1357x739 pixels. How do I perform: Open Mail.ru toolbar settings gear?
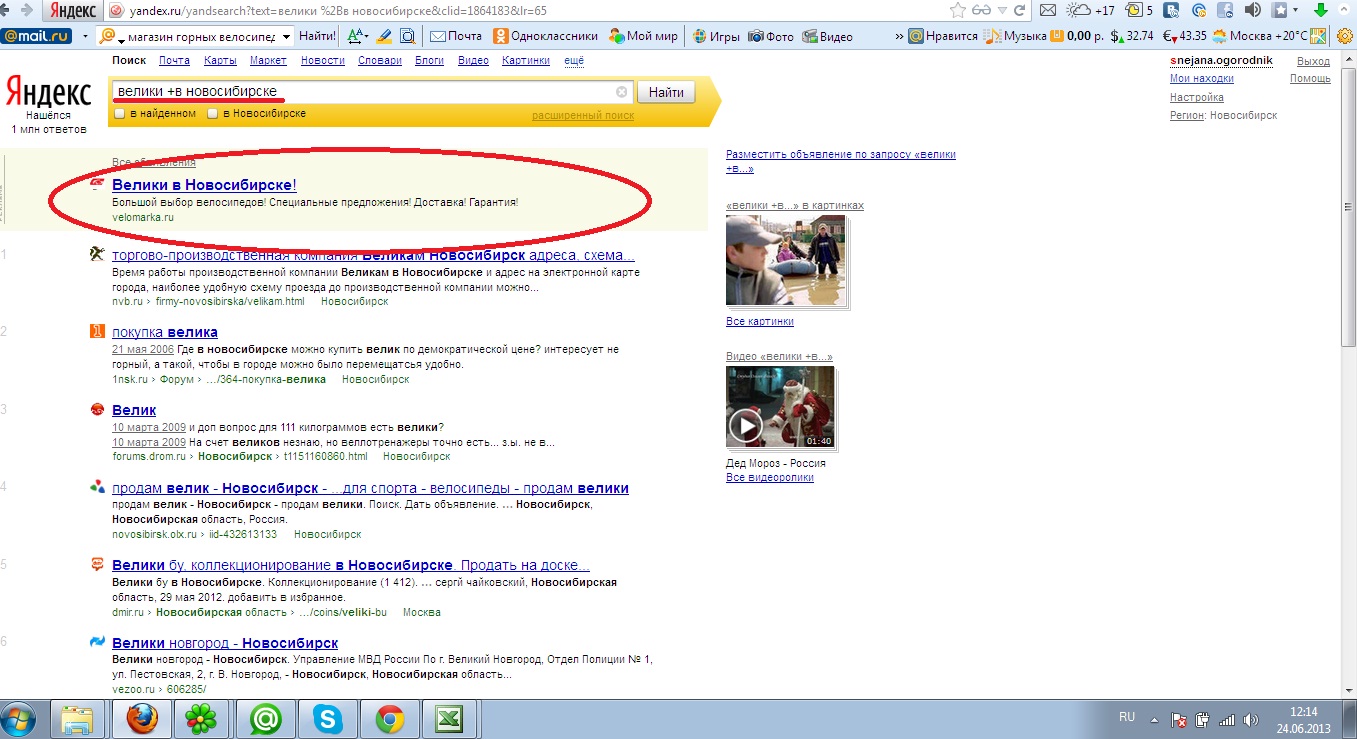coord(1345,36)
